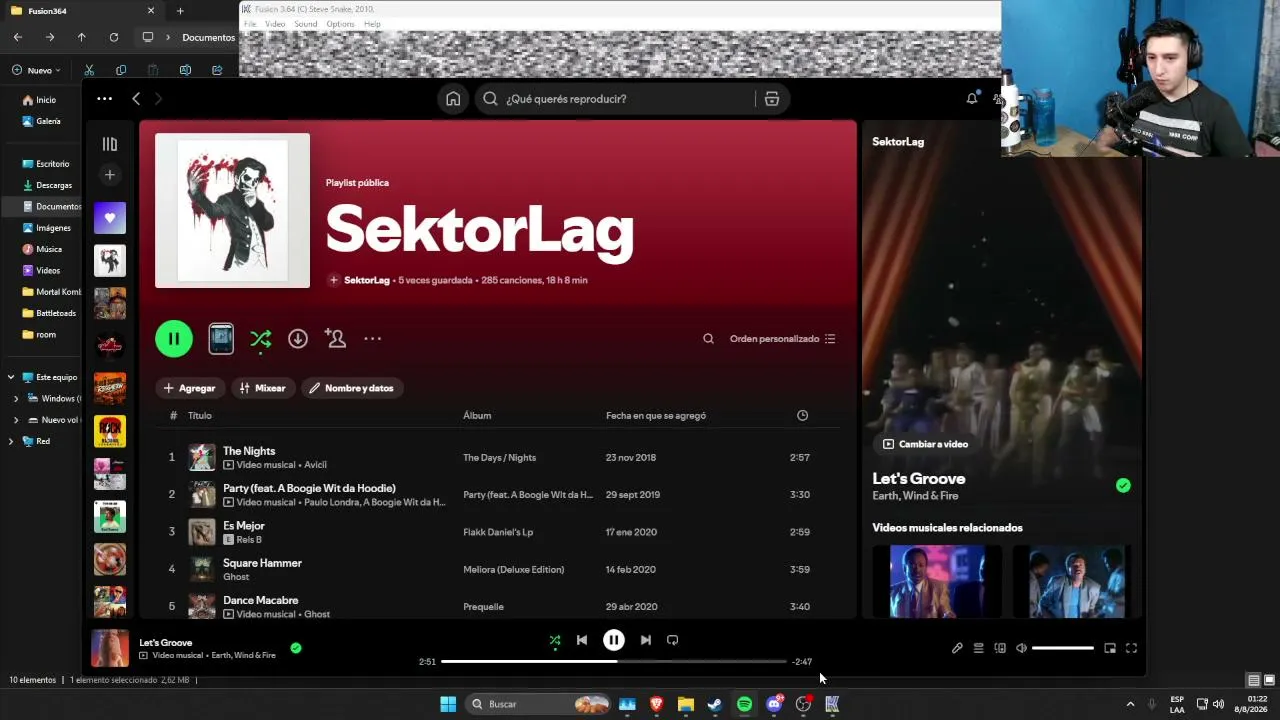The width and height of the screenshot is (1280, 720).
Task: Open the mini player
Action: coord(1110,648)
